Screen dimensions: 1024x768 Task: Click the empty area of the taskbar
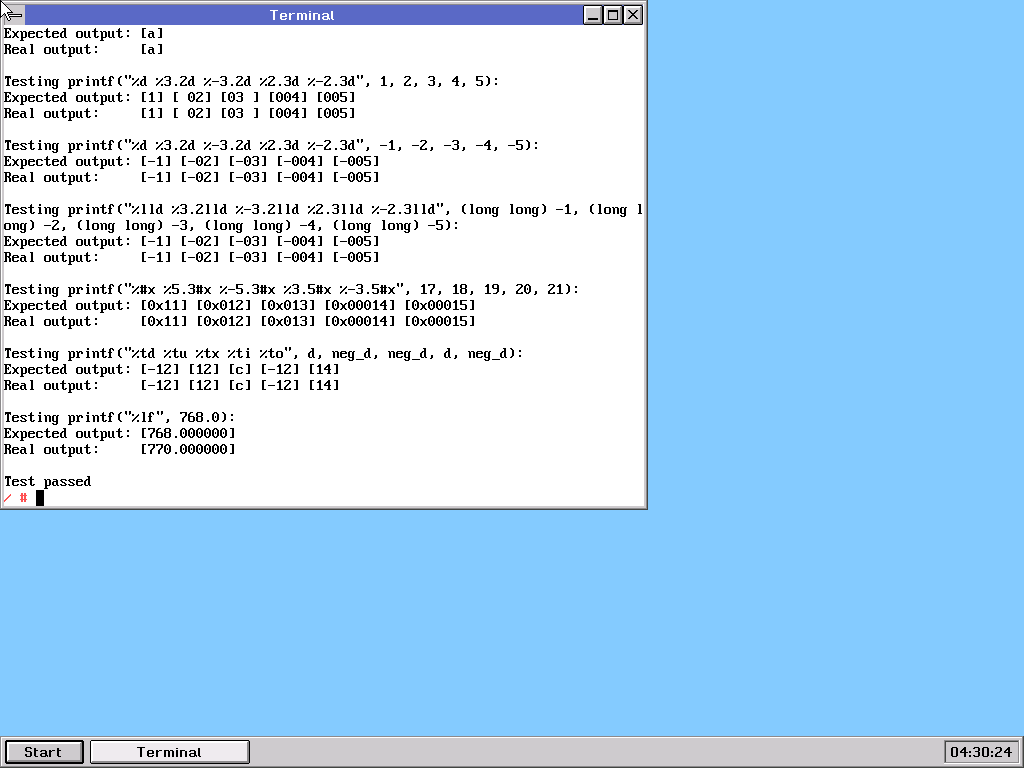pyautogui.click(x=600, y=752)
